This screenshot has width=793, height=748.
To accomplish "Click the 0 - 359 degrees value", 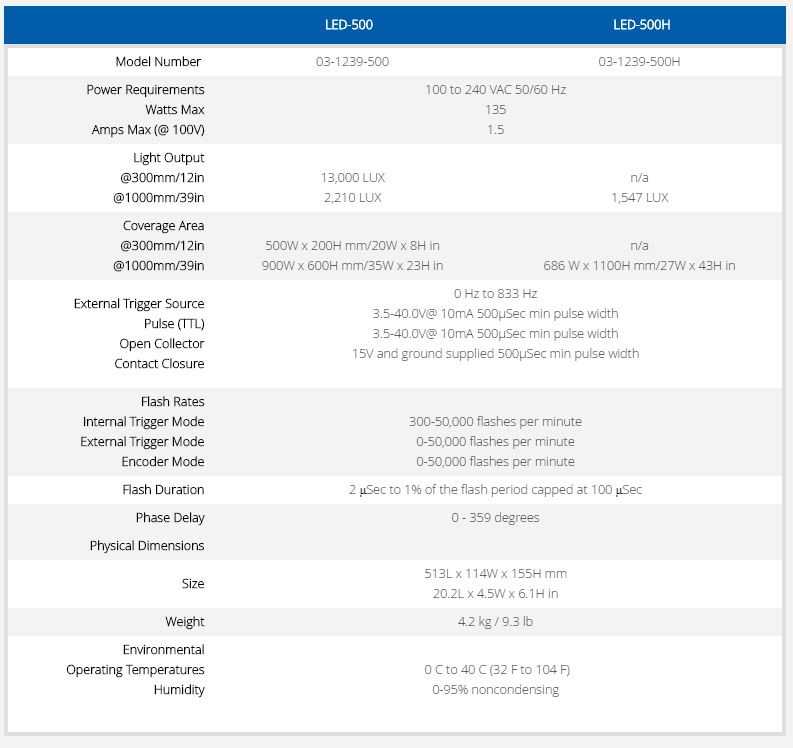I will (496, 518).
